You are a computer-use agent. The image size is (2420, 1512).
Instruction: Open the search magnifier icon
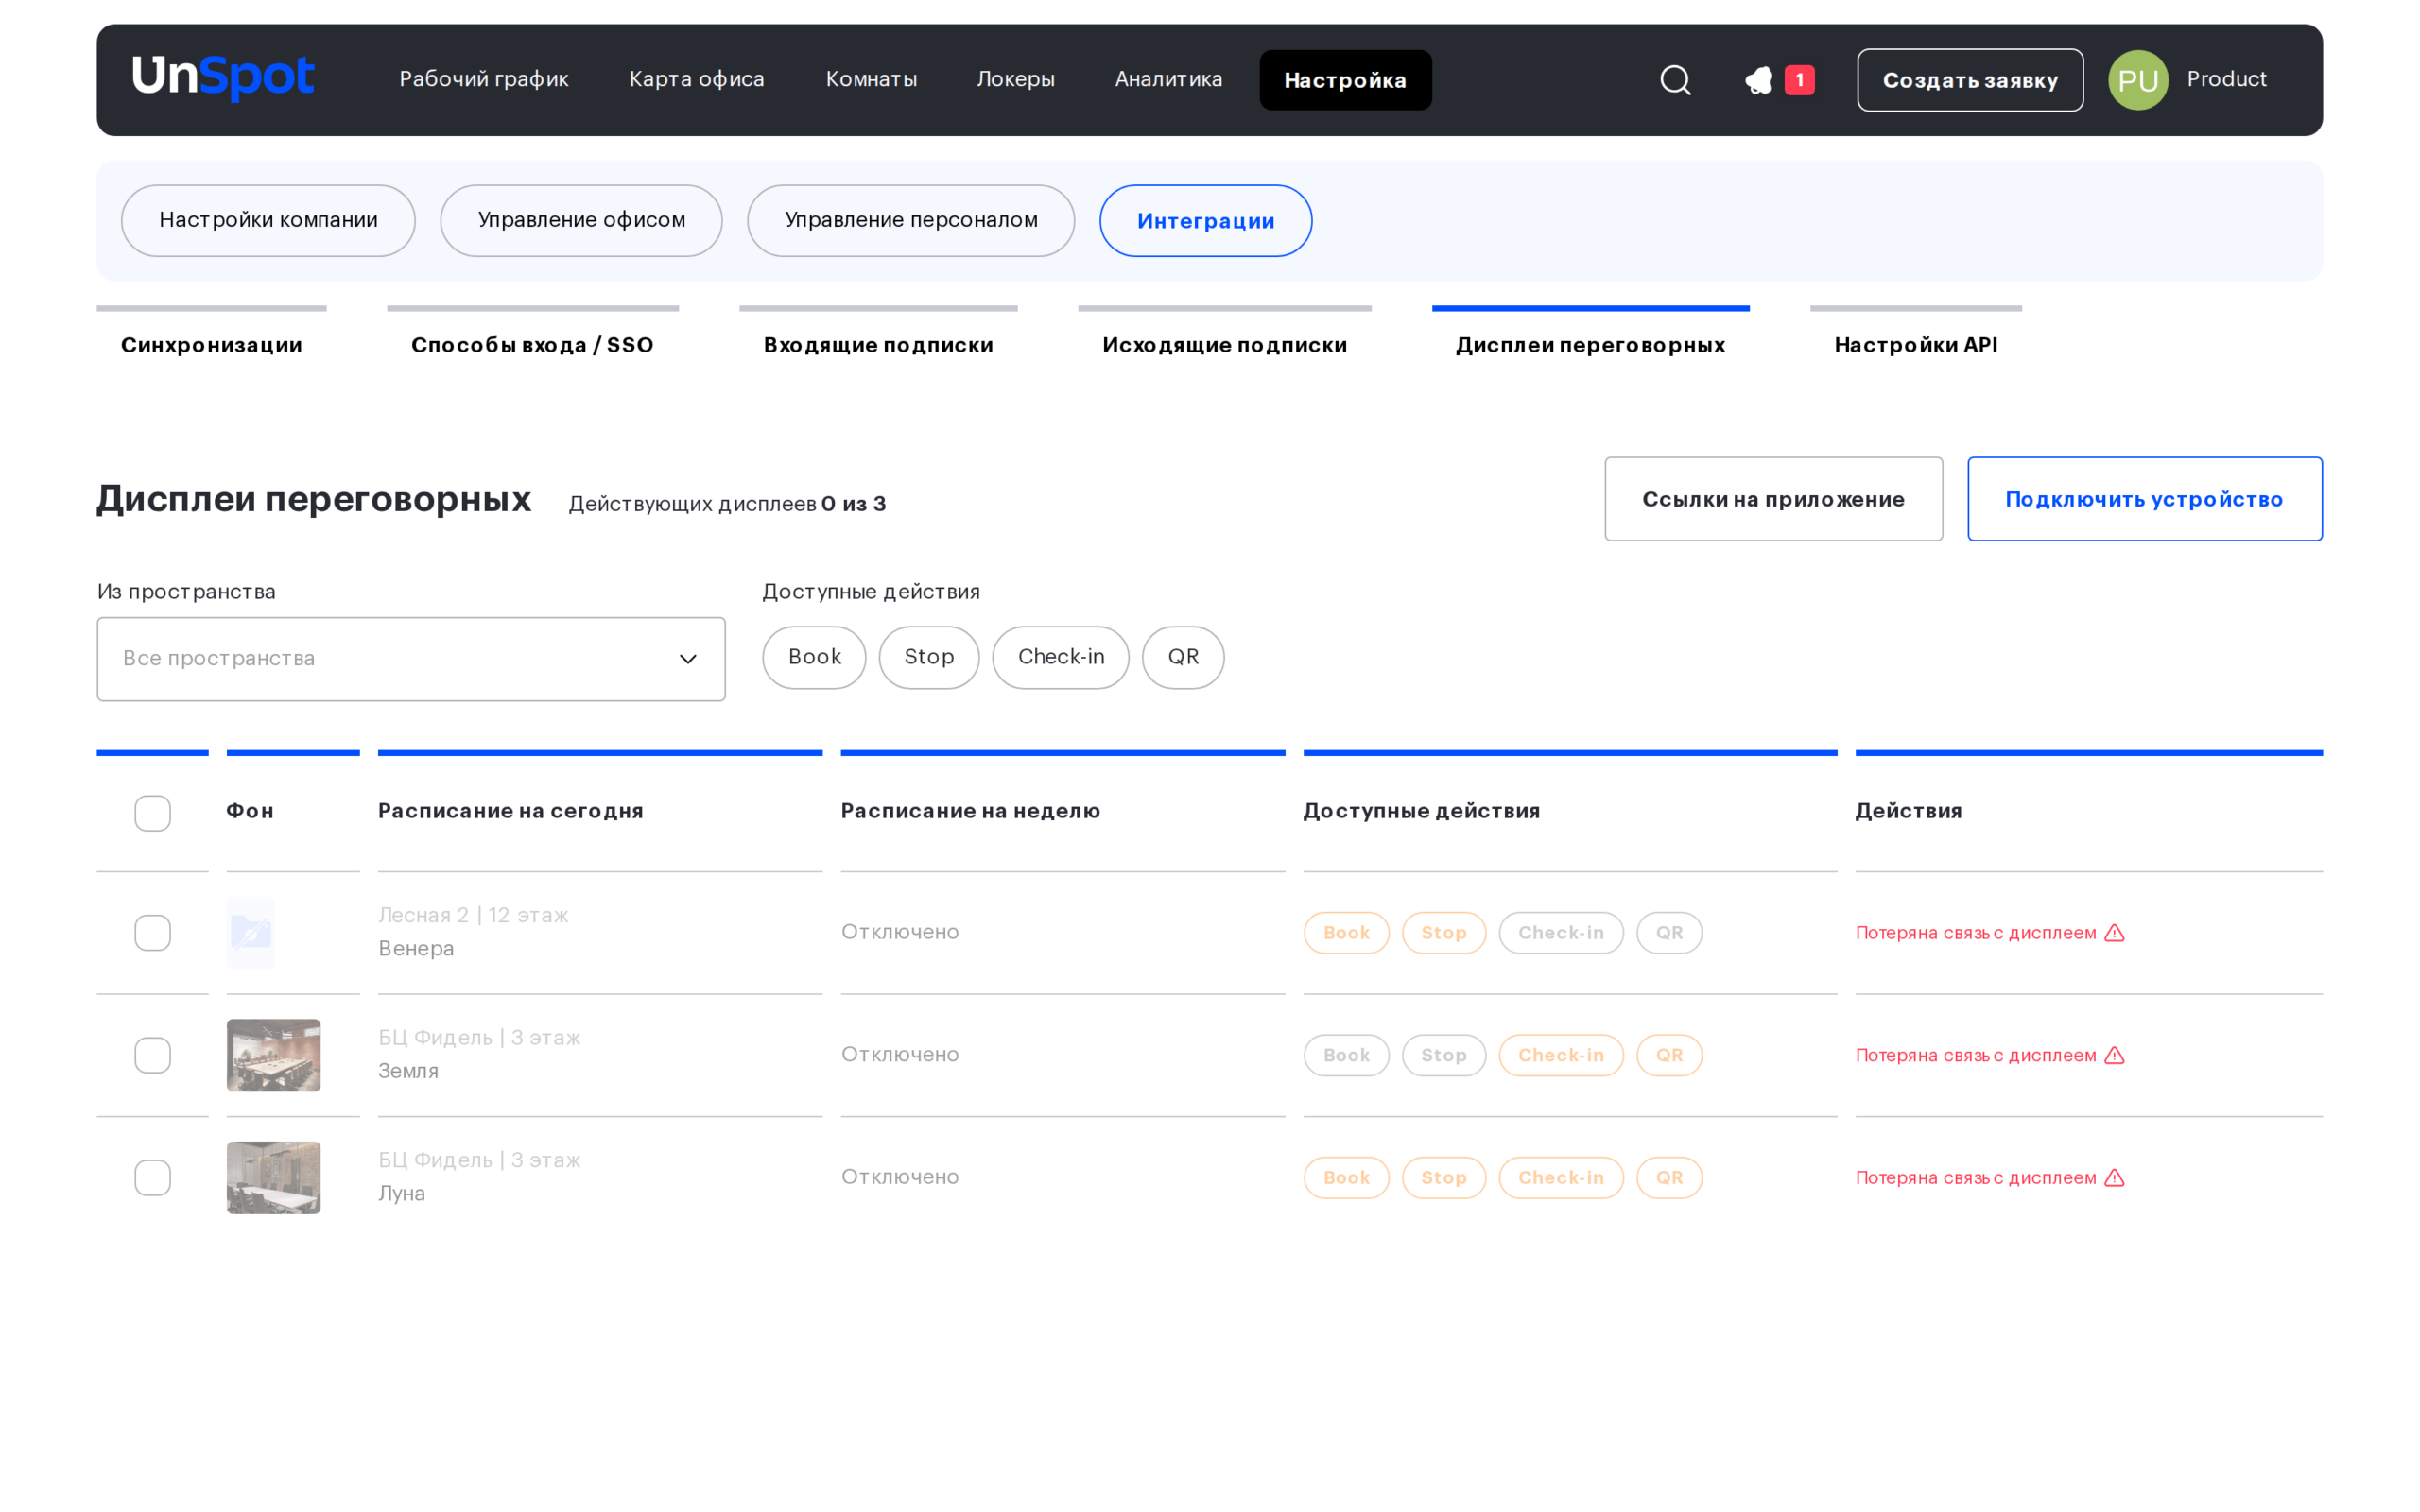[1675, 80]
